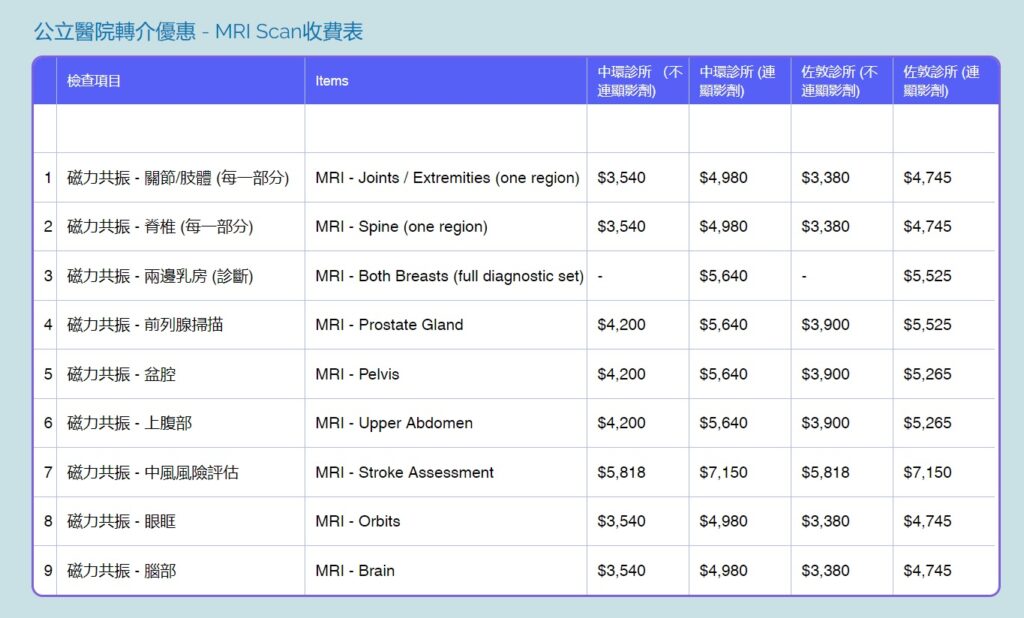Image resolution: width=1024 pixels, height=618 pixels.
Task: Select the MRI - Both Breasts item
Action: click(x=447, y=275)
